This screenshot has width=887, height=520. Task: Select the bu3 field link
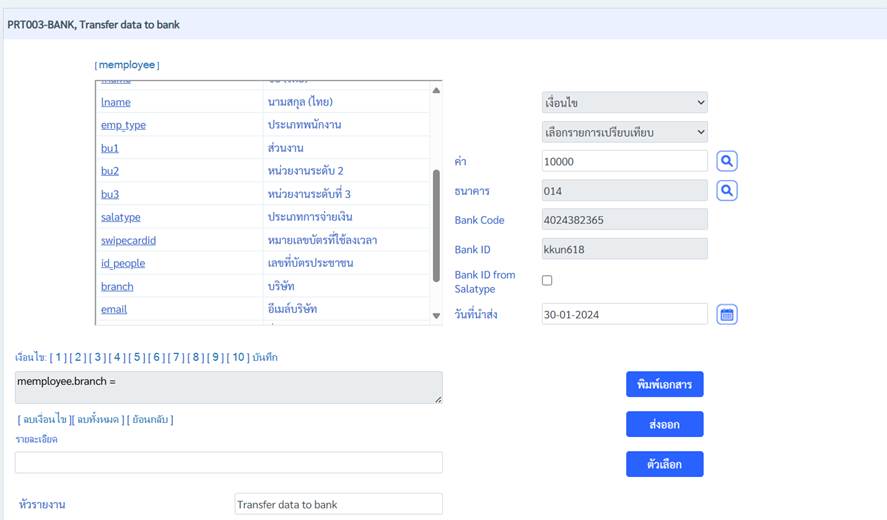pyautogui.click(x=110, y=194)
